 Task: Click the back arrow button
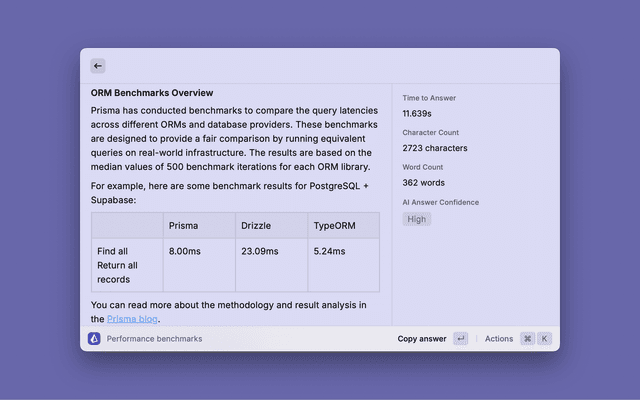point(98,65)
